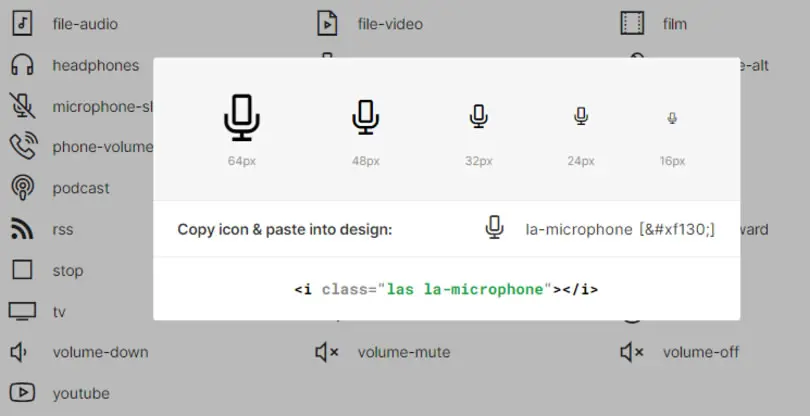Select the film strip icon

coord(632,24)
